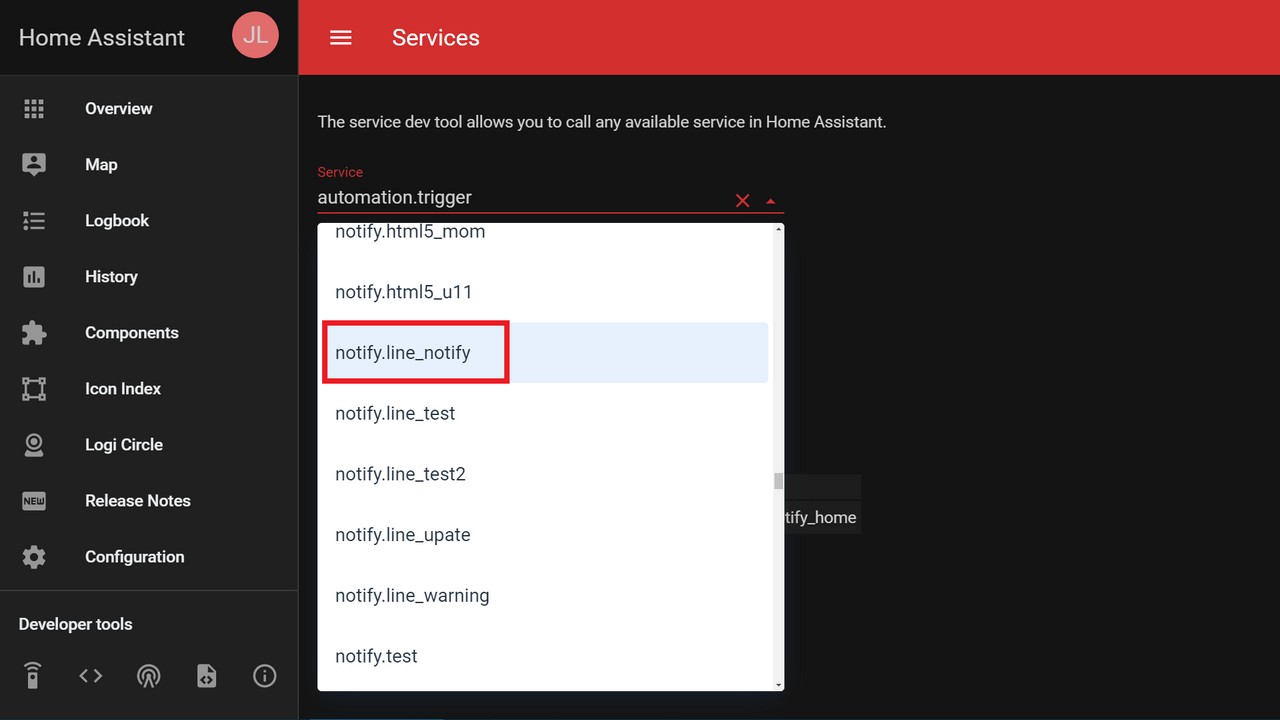Click the dropdown list scrollbar thumb
Screen dimensions: 1280x720
click(779, 481)
